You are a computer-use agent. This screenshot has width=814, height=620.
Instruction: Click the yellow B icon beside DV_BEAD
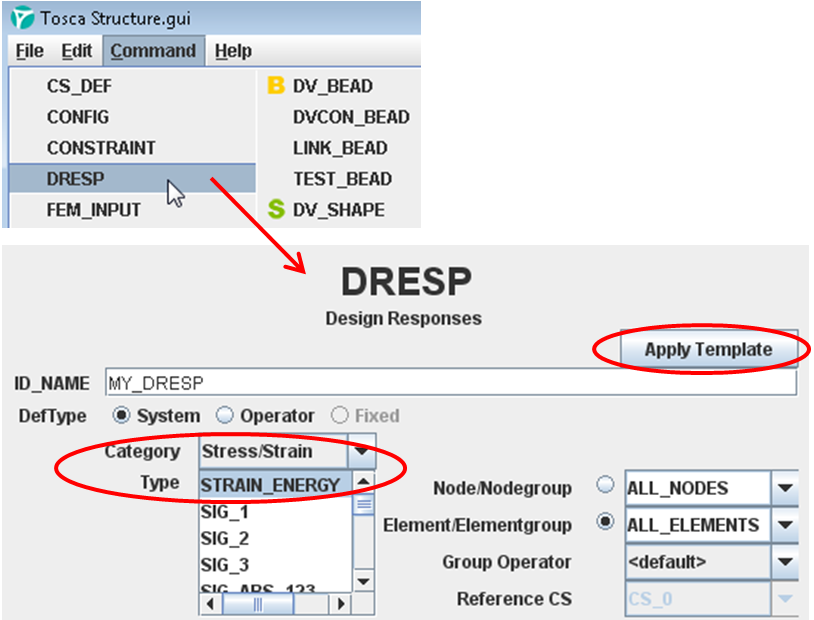(x=276, y=85)
